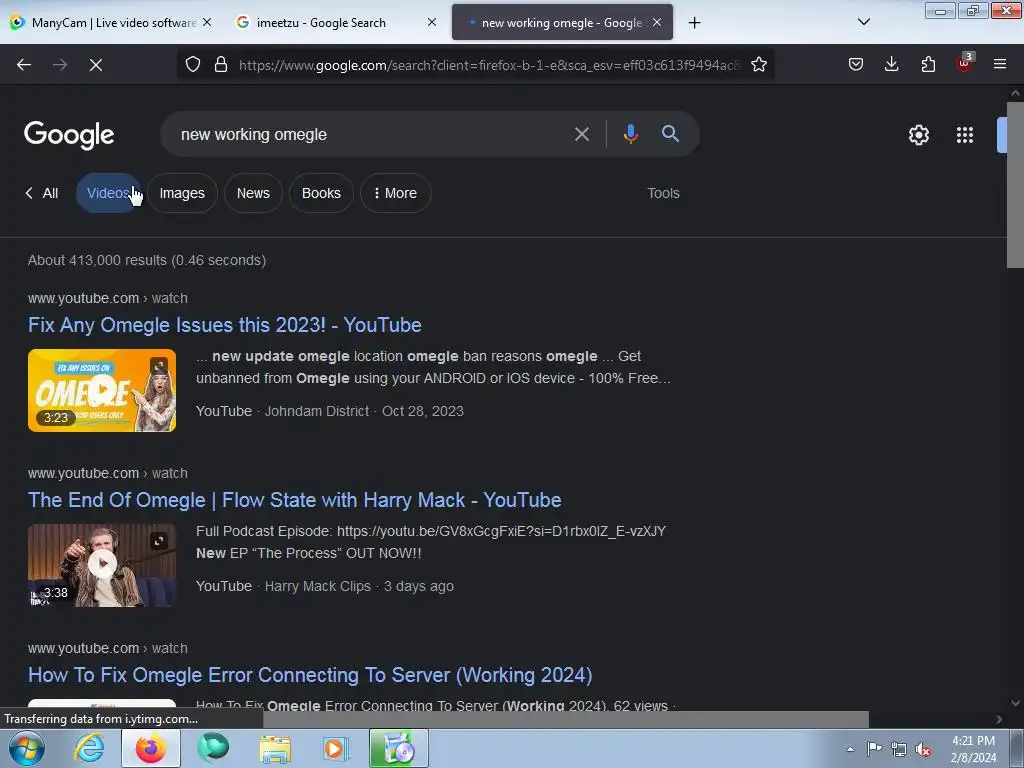Stop loading the page
This screenshot has width=1024, height=768.
point(96,65)
